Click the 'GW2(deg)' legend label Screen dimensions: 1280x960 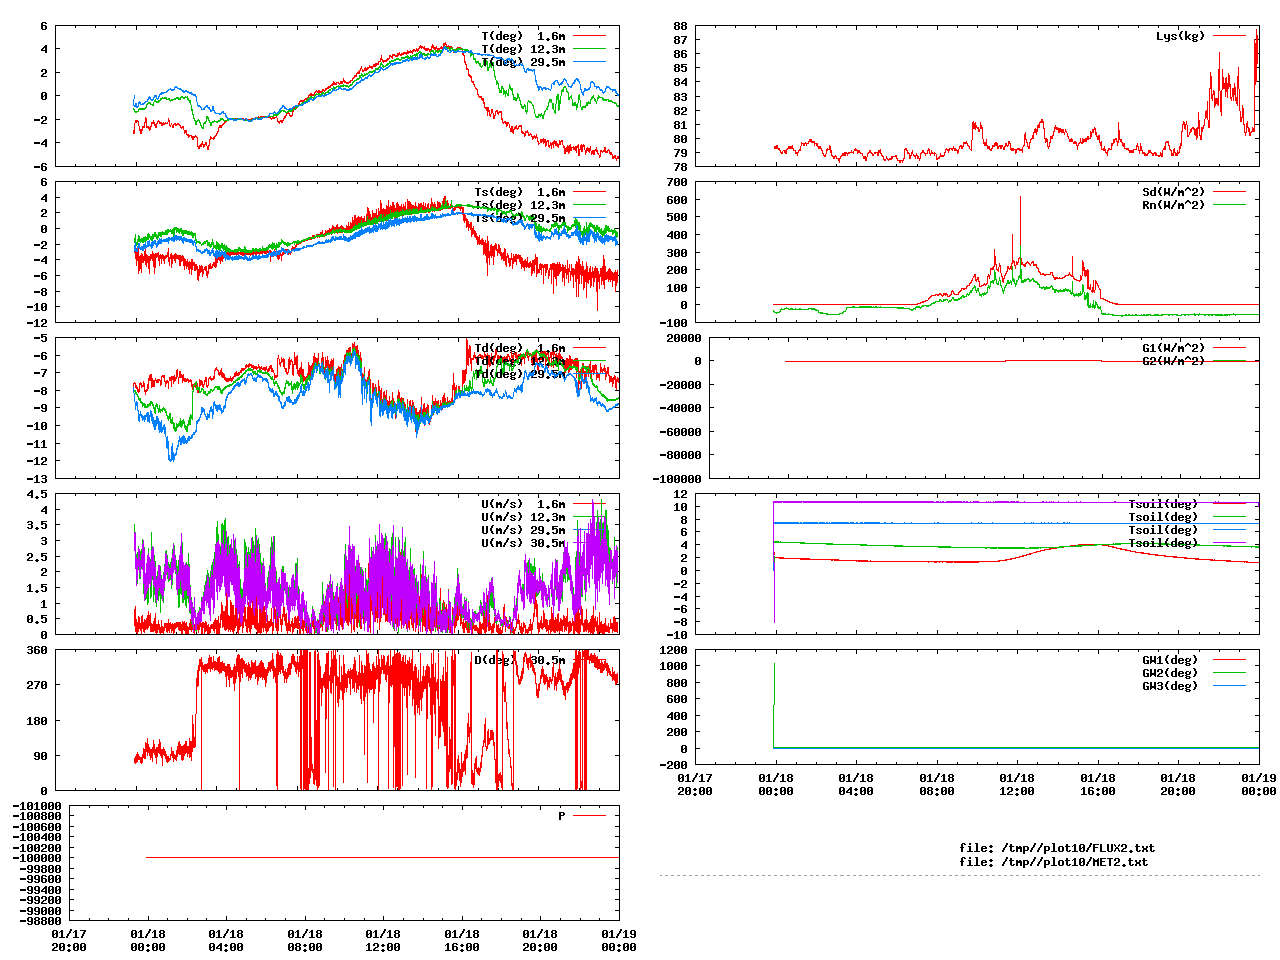point(1170,673)
